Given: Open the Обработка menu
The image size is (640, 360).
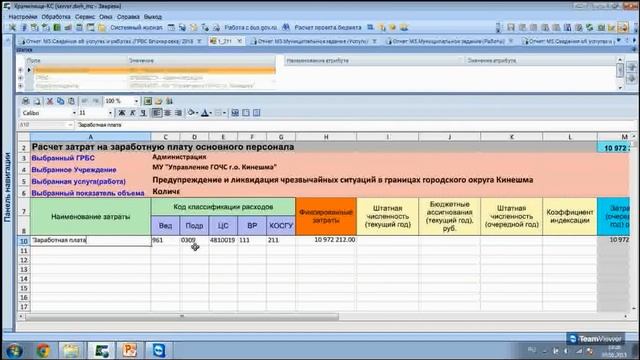Looking at the screenshot, I should tap(56, 17).
